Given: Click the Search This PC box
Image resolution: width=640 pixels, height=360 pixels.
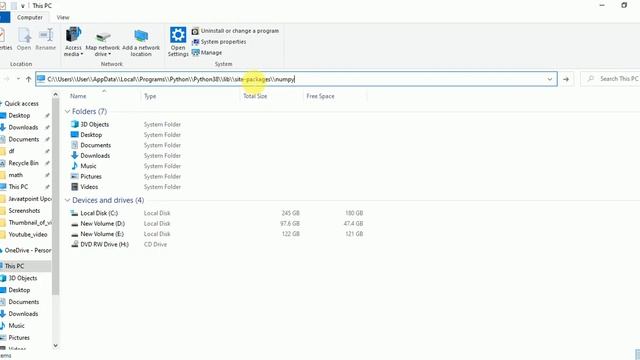Looking at the screenshot, I should click(x=612, y=79).
